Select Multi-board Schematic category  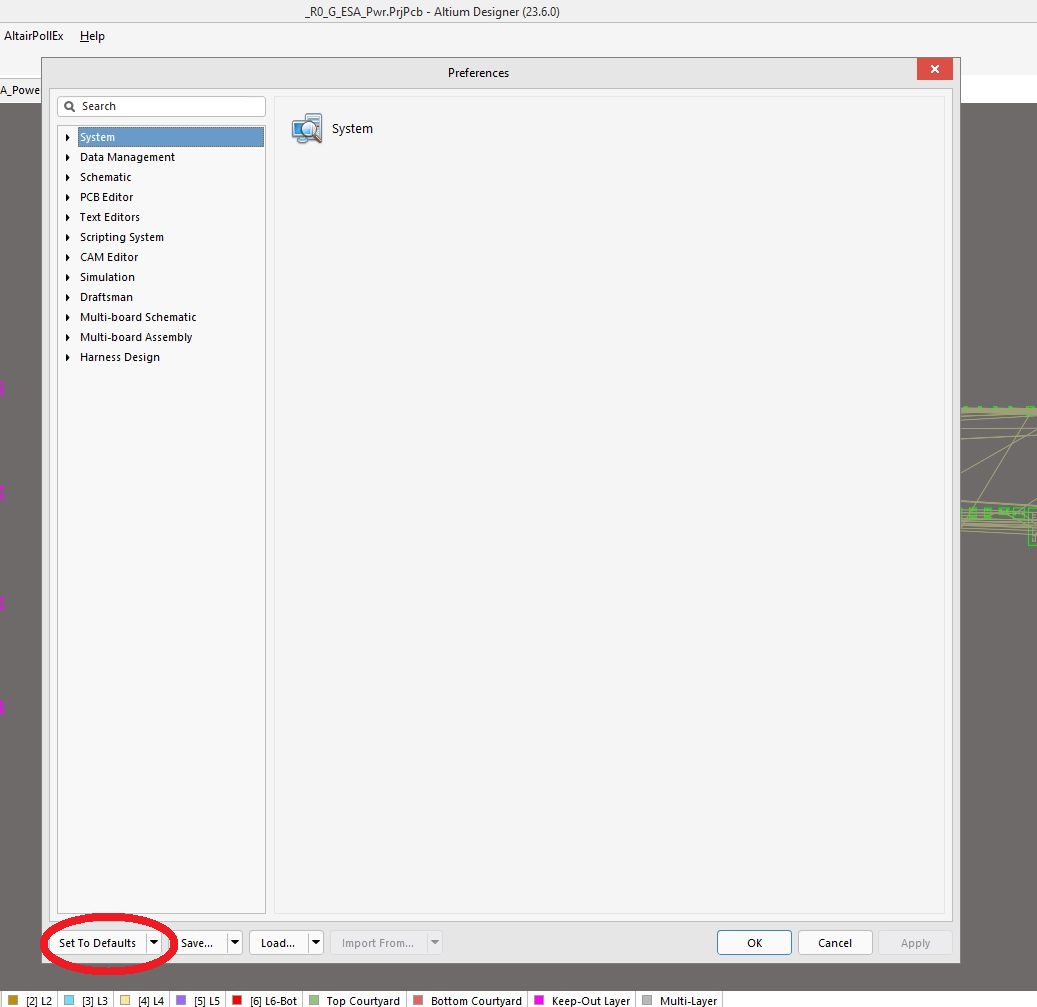point(138,317)
